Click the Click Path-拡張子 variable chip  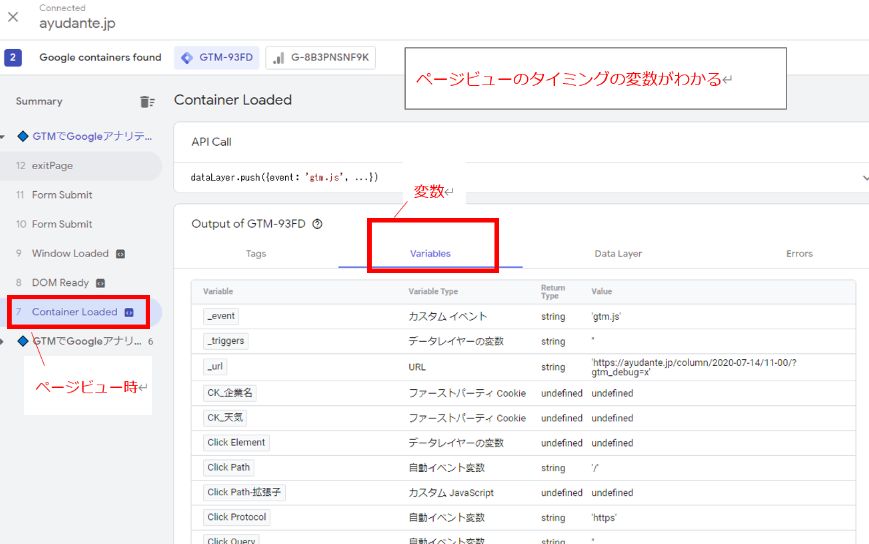pos(244,492)
